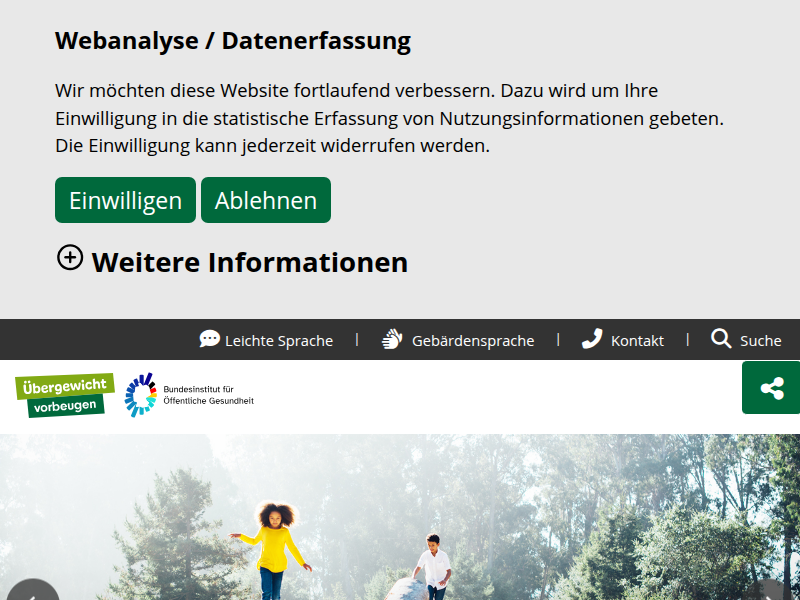Click the telephone Kontakt icon
Image resolution: width=800 pixels, height=600 pixels.
592,340
